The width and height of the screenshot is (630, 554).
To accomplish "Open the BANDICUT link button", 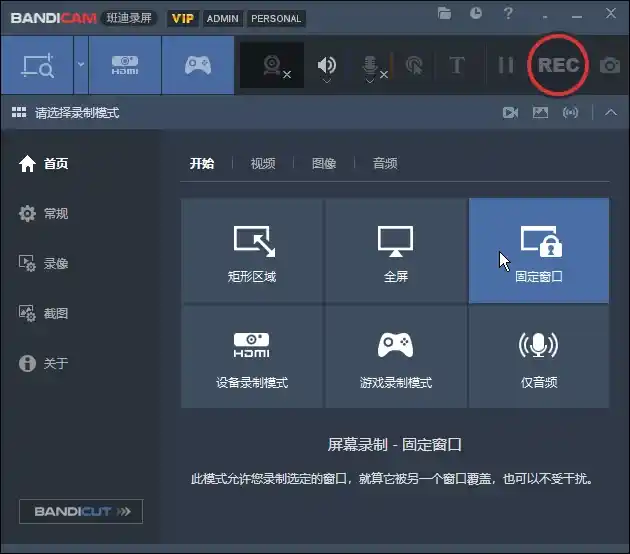I will point(81,511).
